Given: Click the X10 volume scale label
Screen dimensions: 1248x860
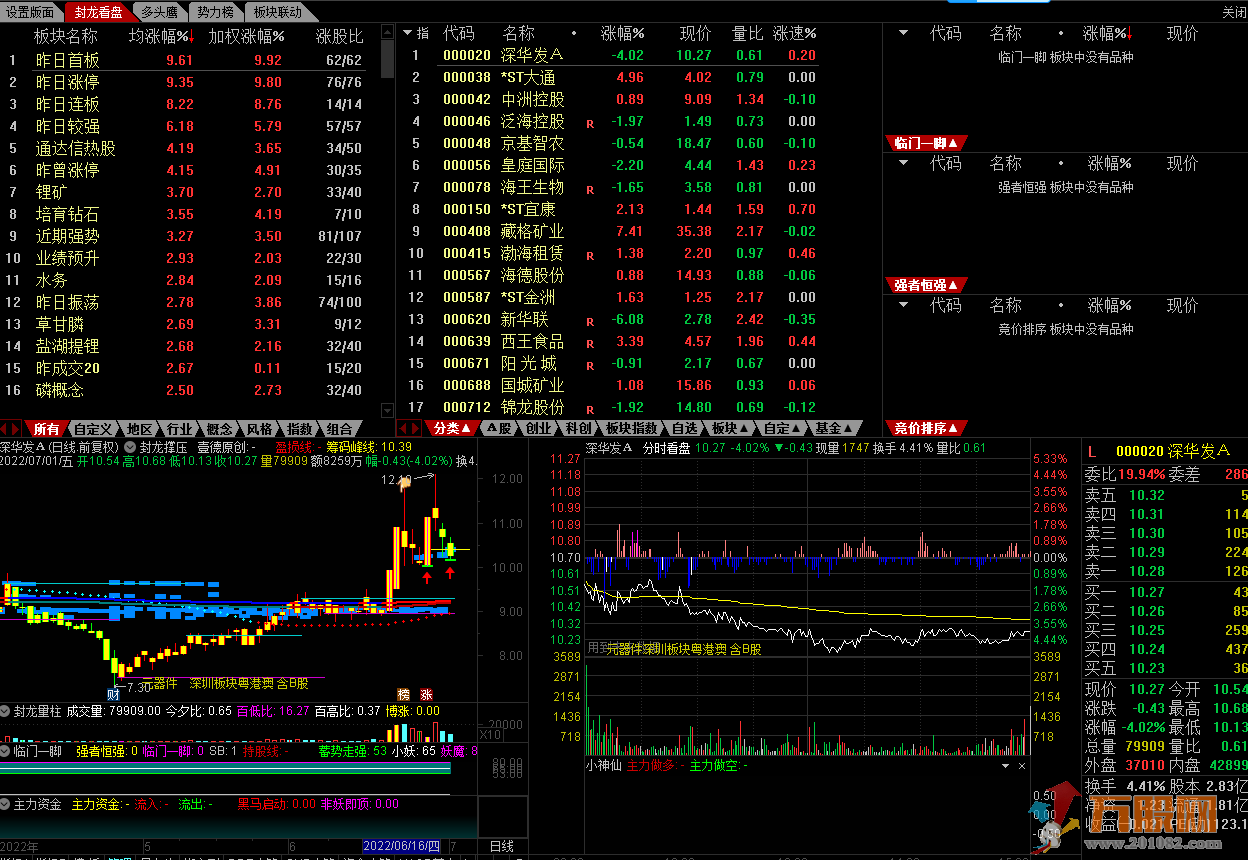Looking at the screenshot, I should (x=491, y=735).
